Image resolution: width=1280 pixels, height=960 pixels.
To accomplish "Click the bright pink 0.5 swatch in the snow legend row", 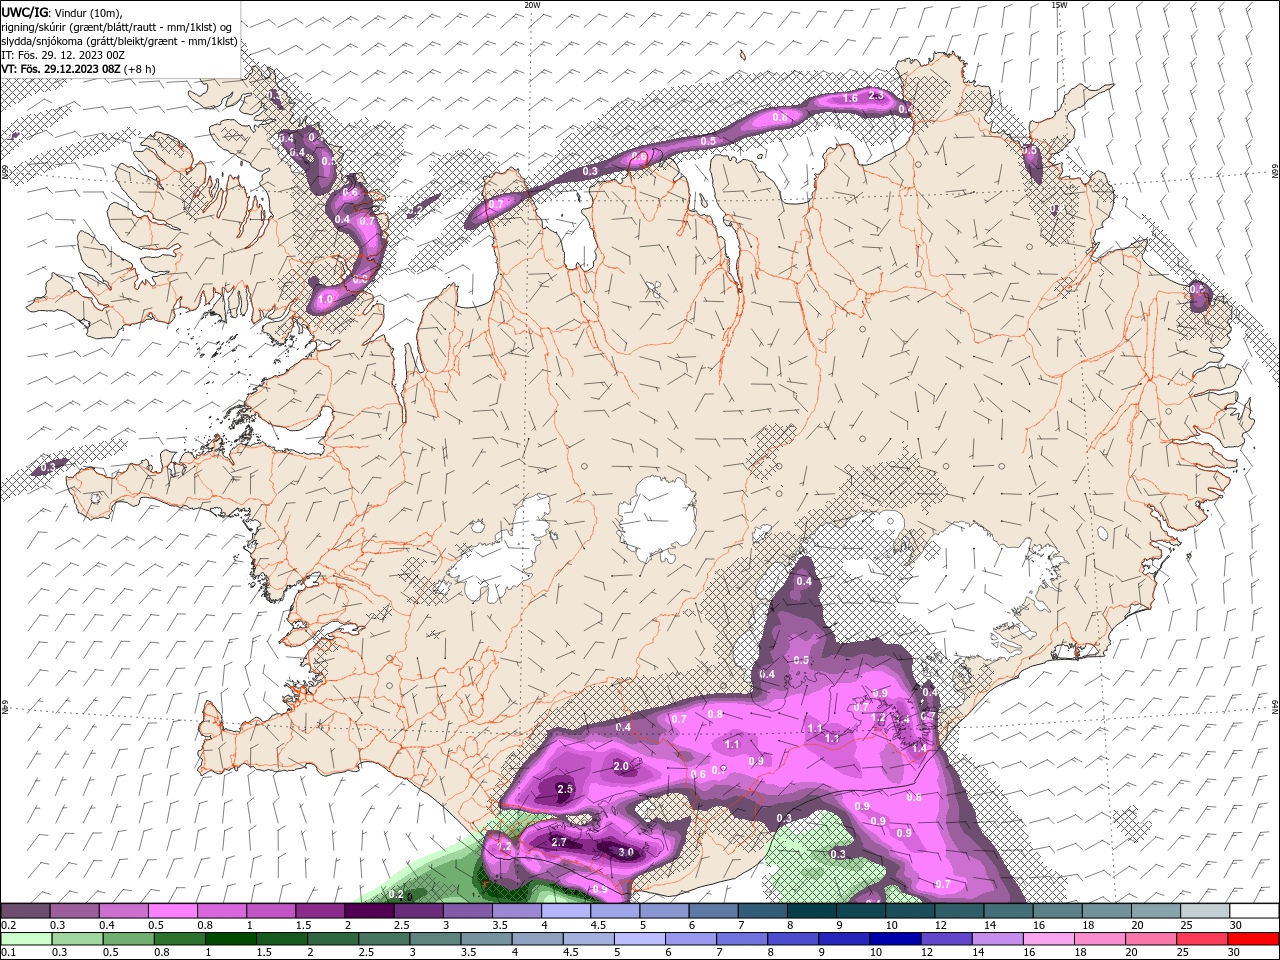I will (x=172, y=910).
